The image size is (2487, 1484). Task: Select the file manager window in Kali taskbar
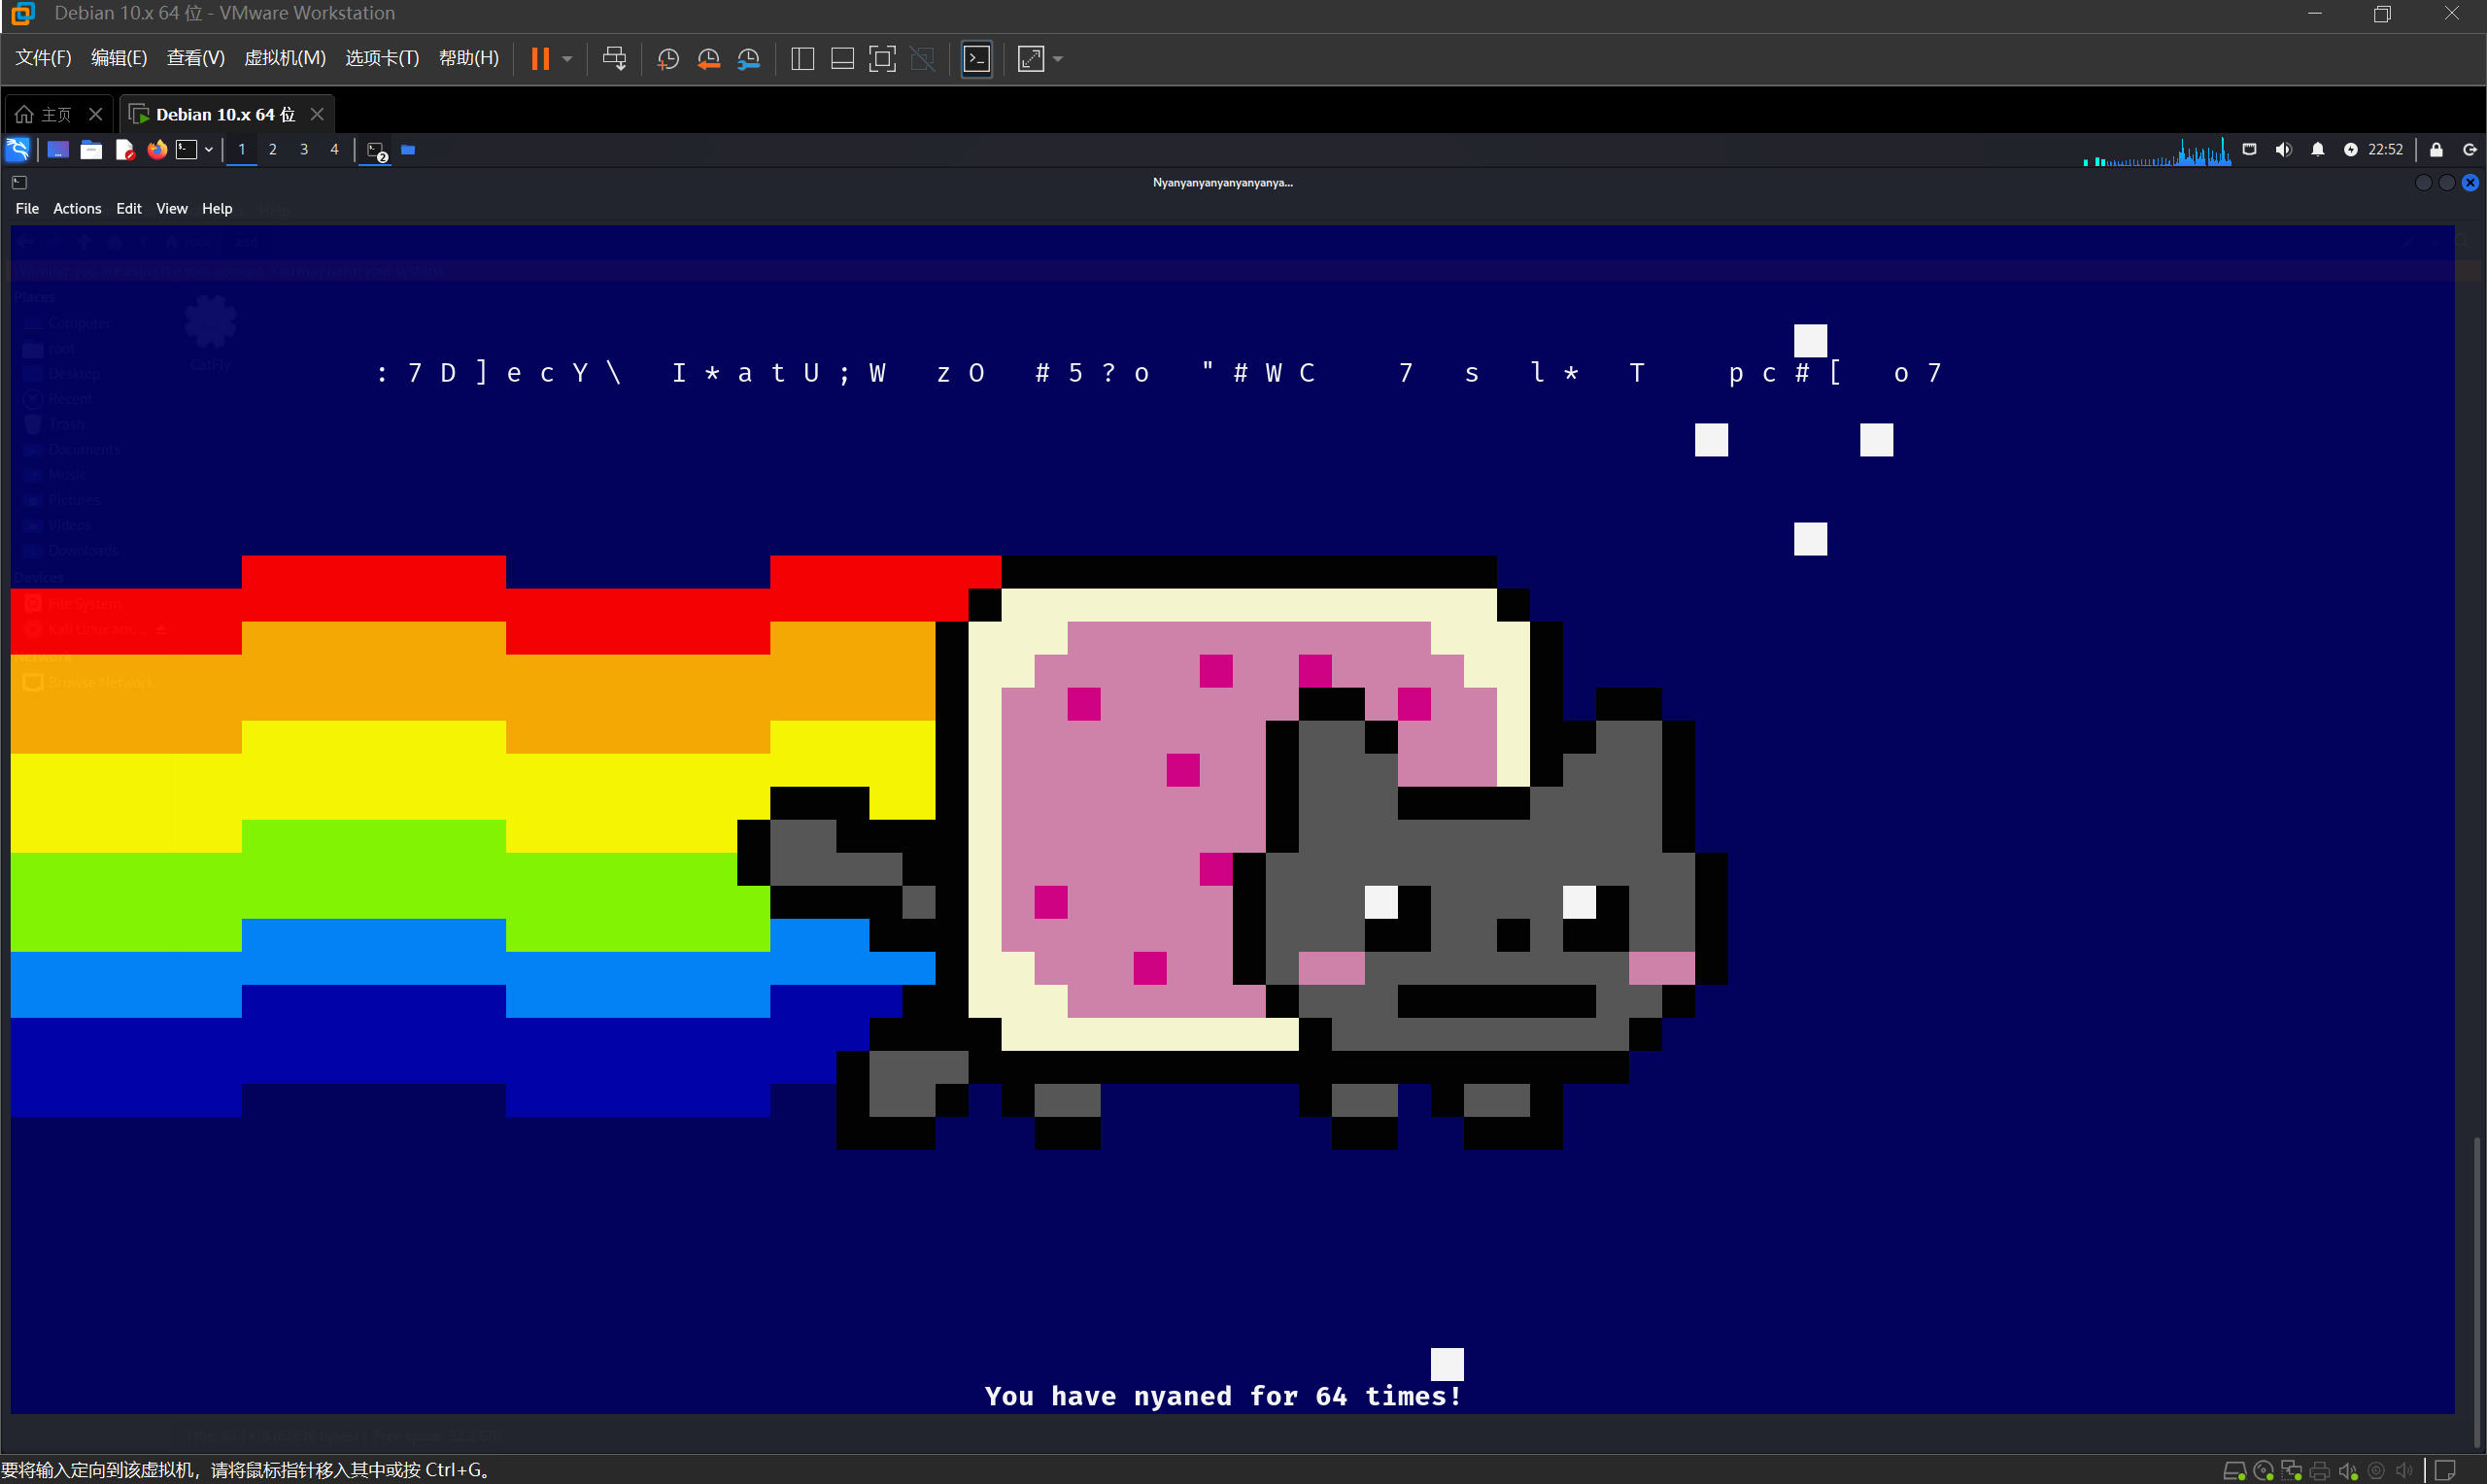click(408, 150)
